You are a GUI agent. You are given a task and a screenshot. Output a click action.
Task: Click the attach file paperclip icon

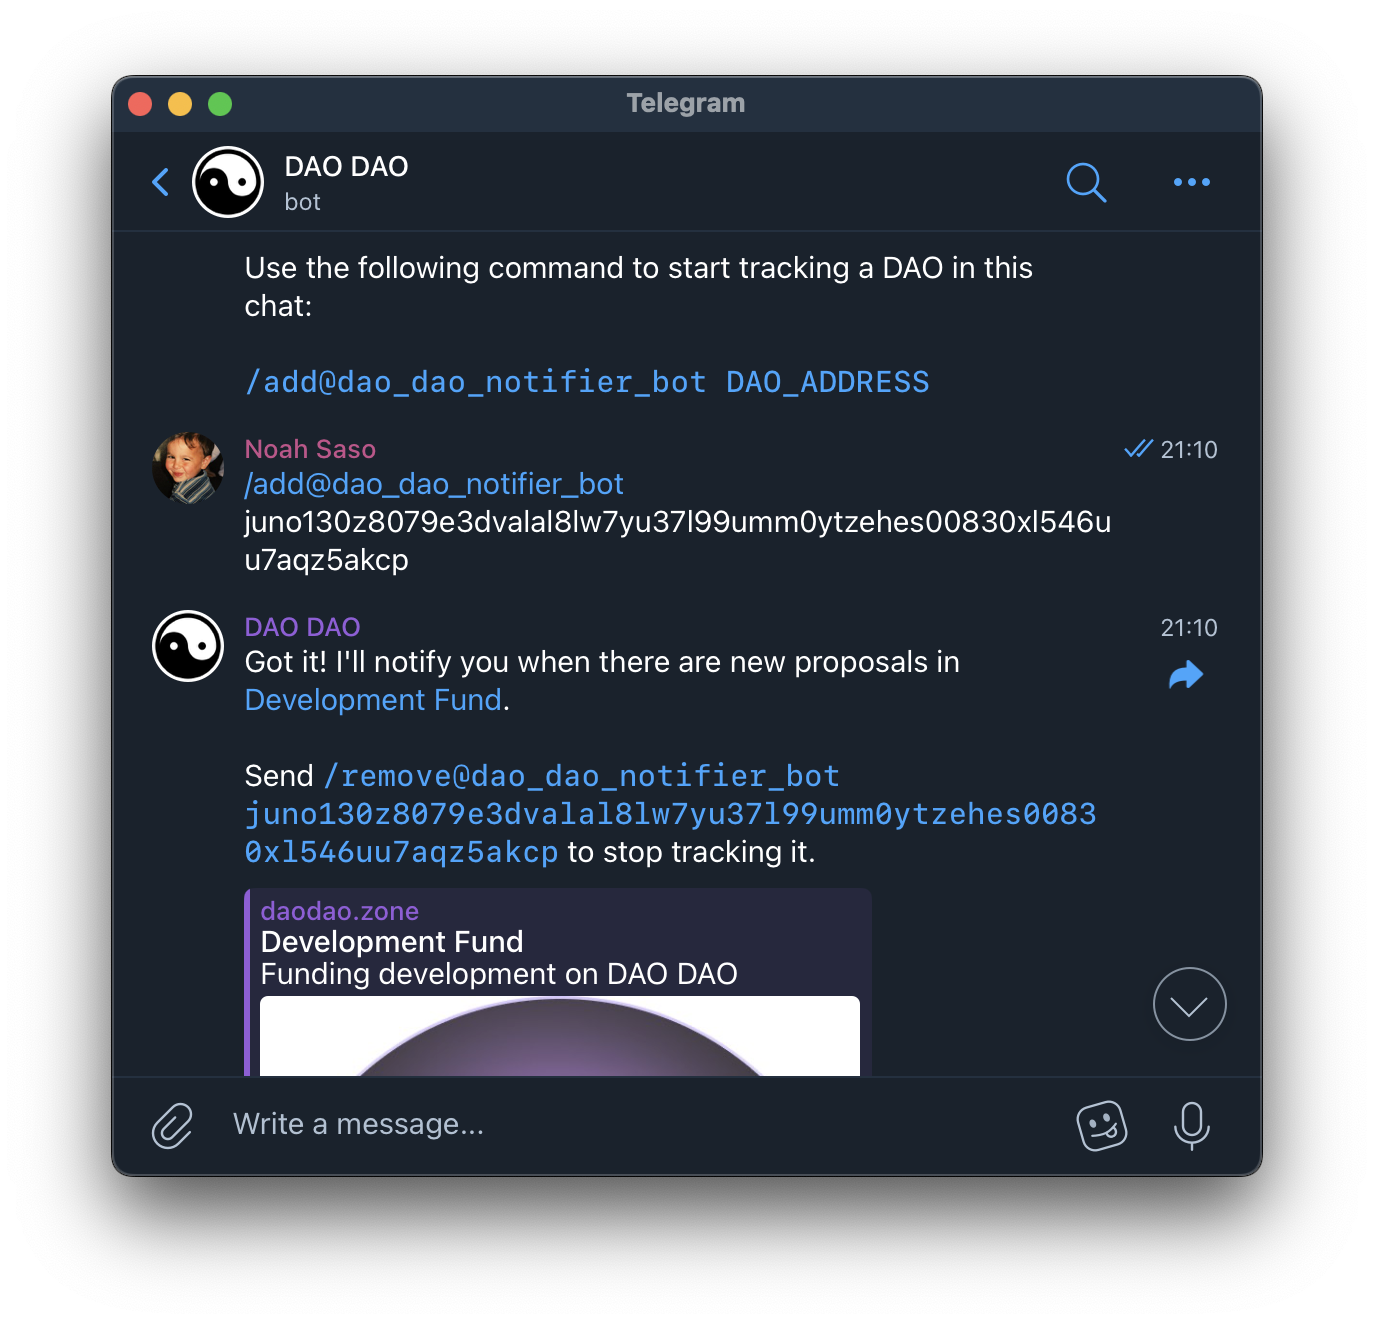pos(172,1125)
